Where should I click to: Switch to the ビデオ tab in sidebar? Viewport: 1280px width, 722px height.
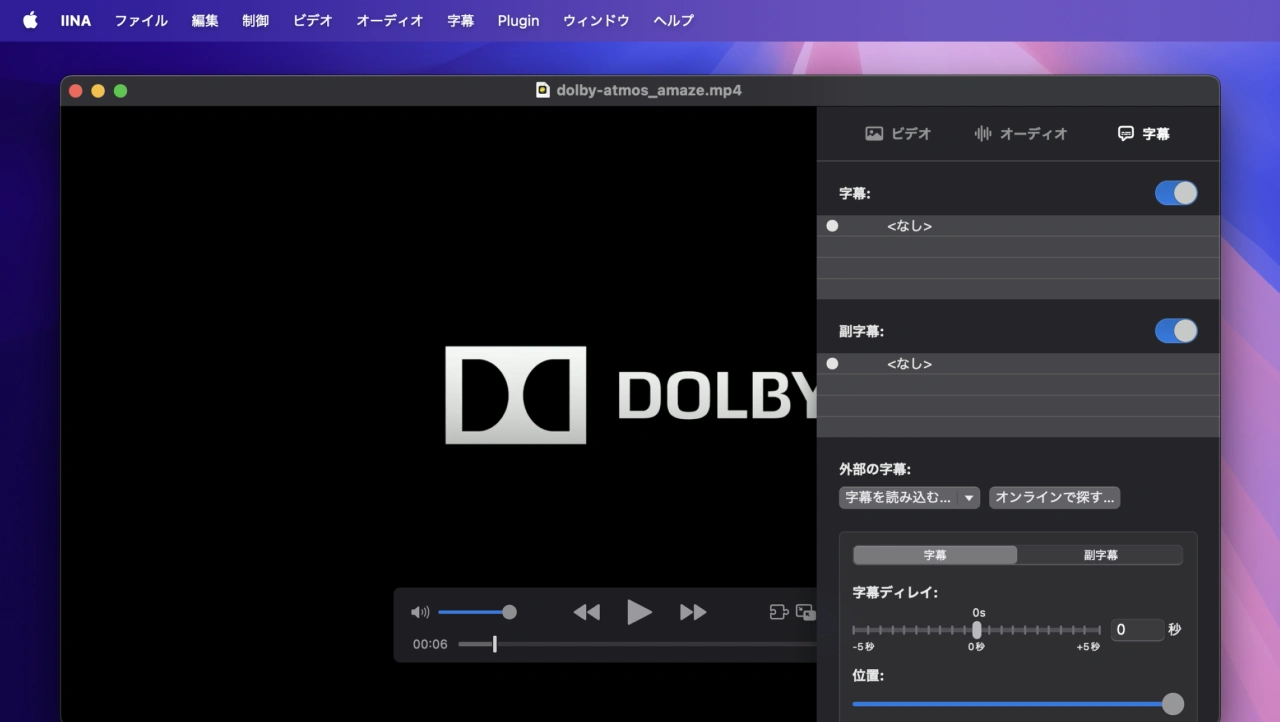(898, 134)
